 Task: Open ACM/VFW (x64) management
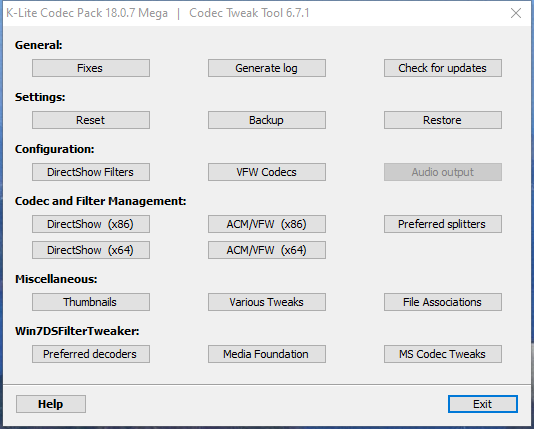tap(267, 250)
